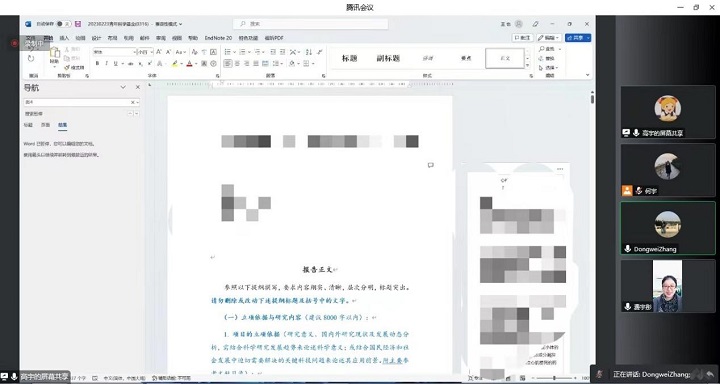
Task: Open the EndNote 20 ribbon tab
Action: point(218,38)
